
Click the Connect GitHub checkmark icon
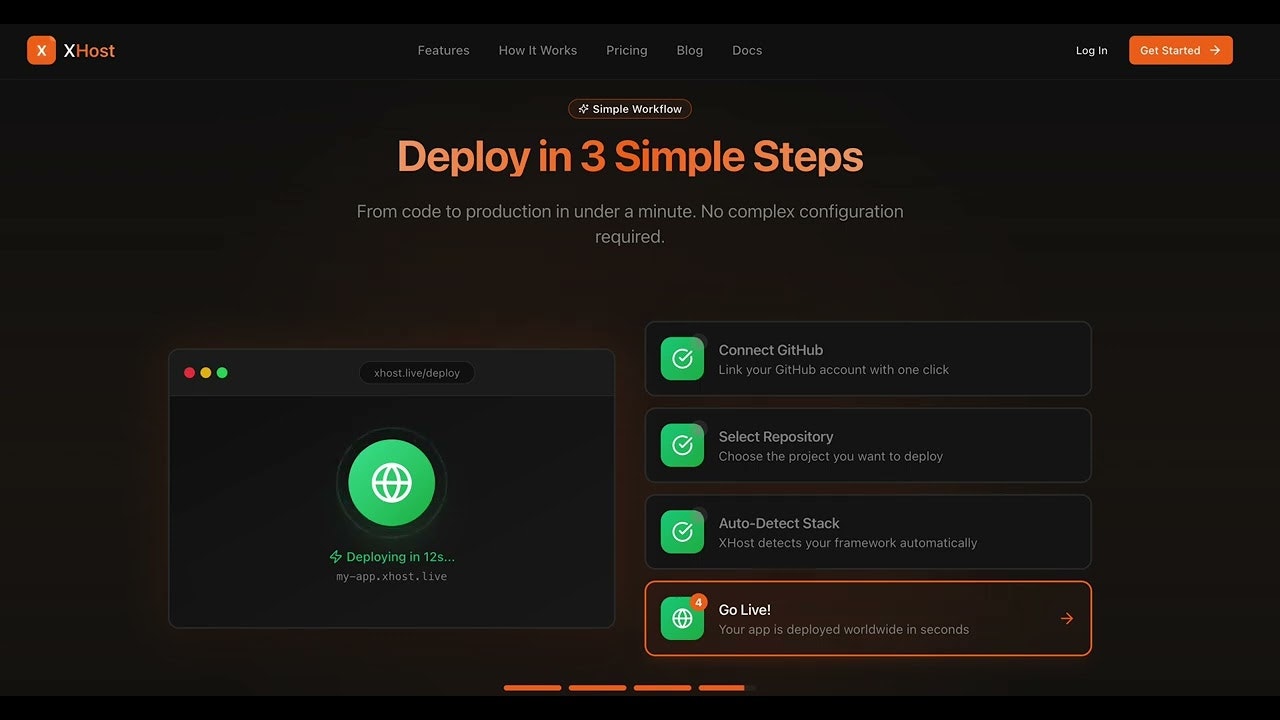tap(682, 358)
